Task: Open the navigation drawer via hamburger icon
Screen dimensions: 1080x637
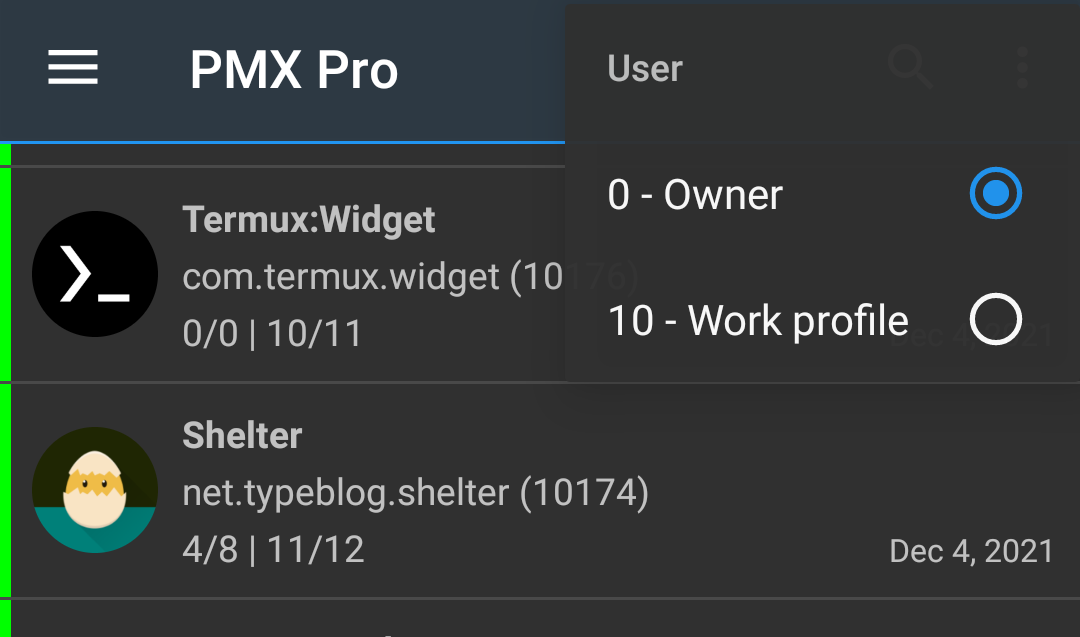Action: point(72,68)
